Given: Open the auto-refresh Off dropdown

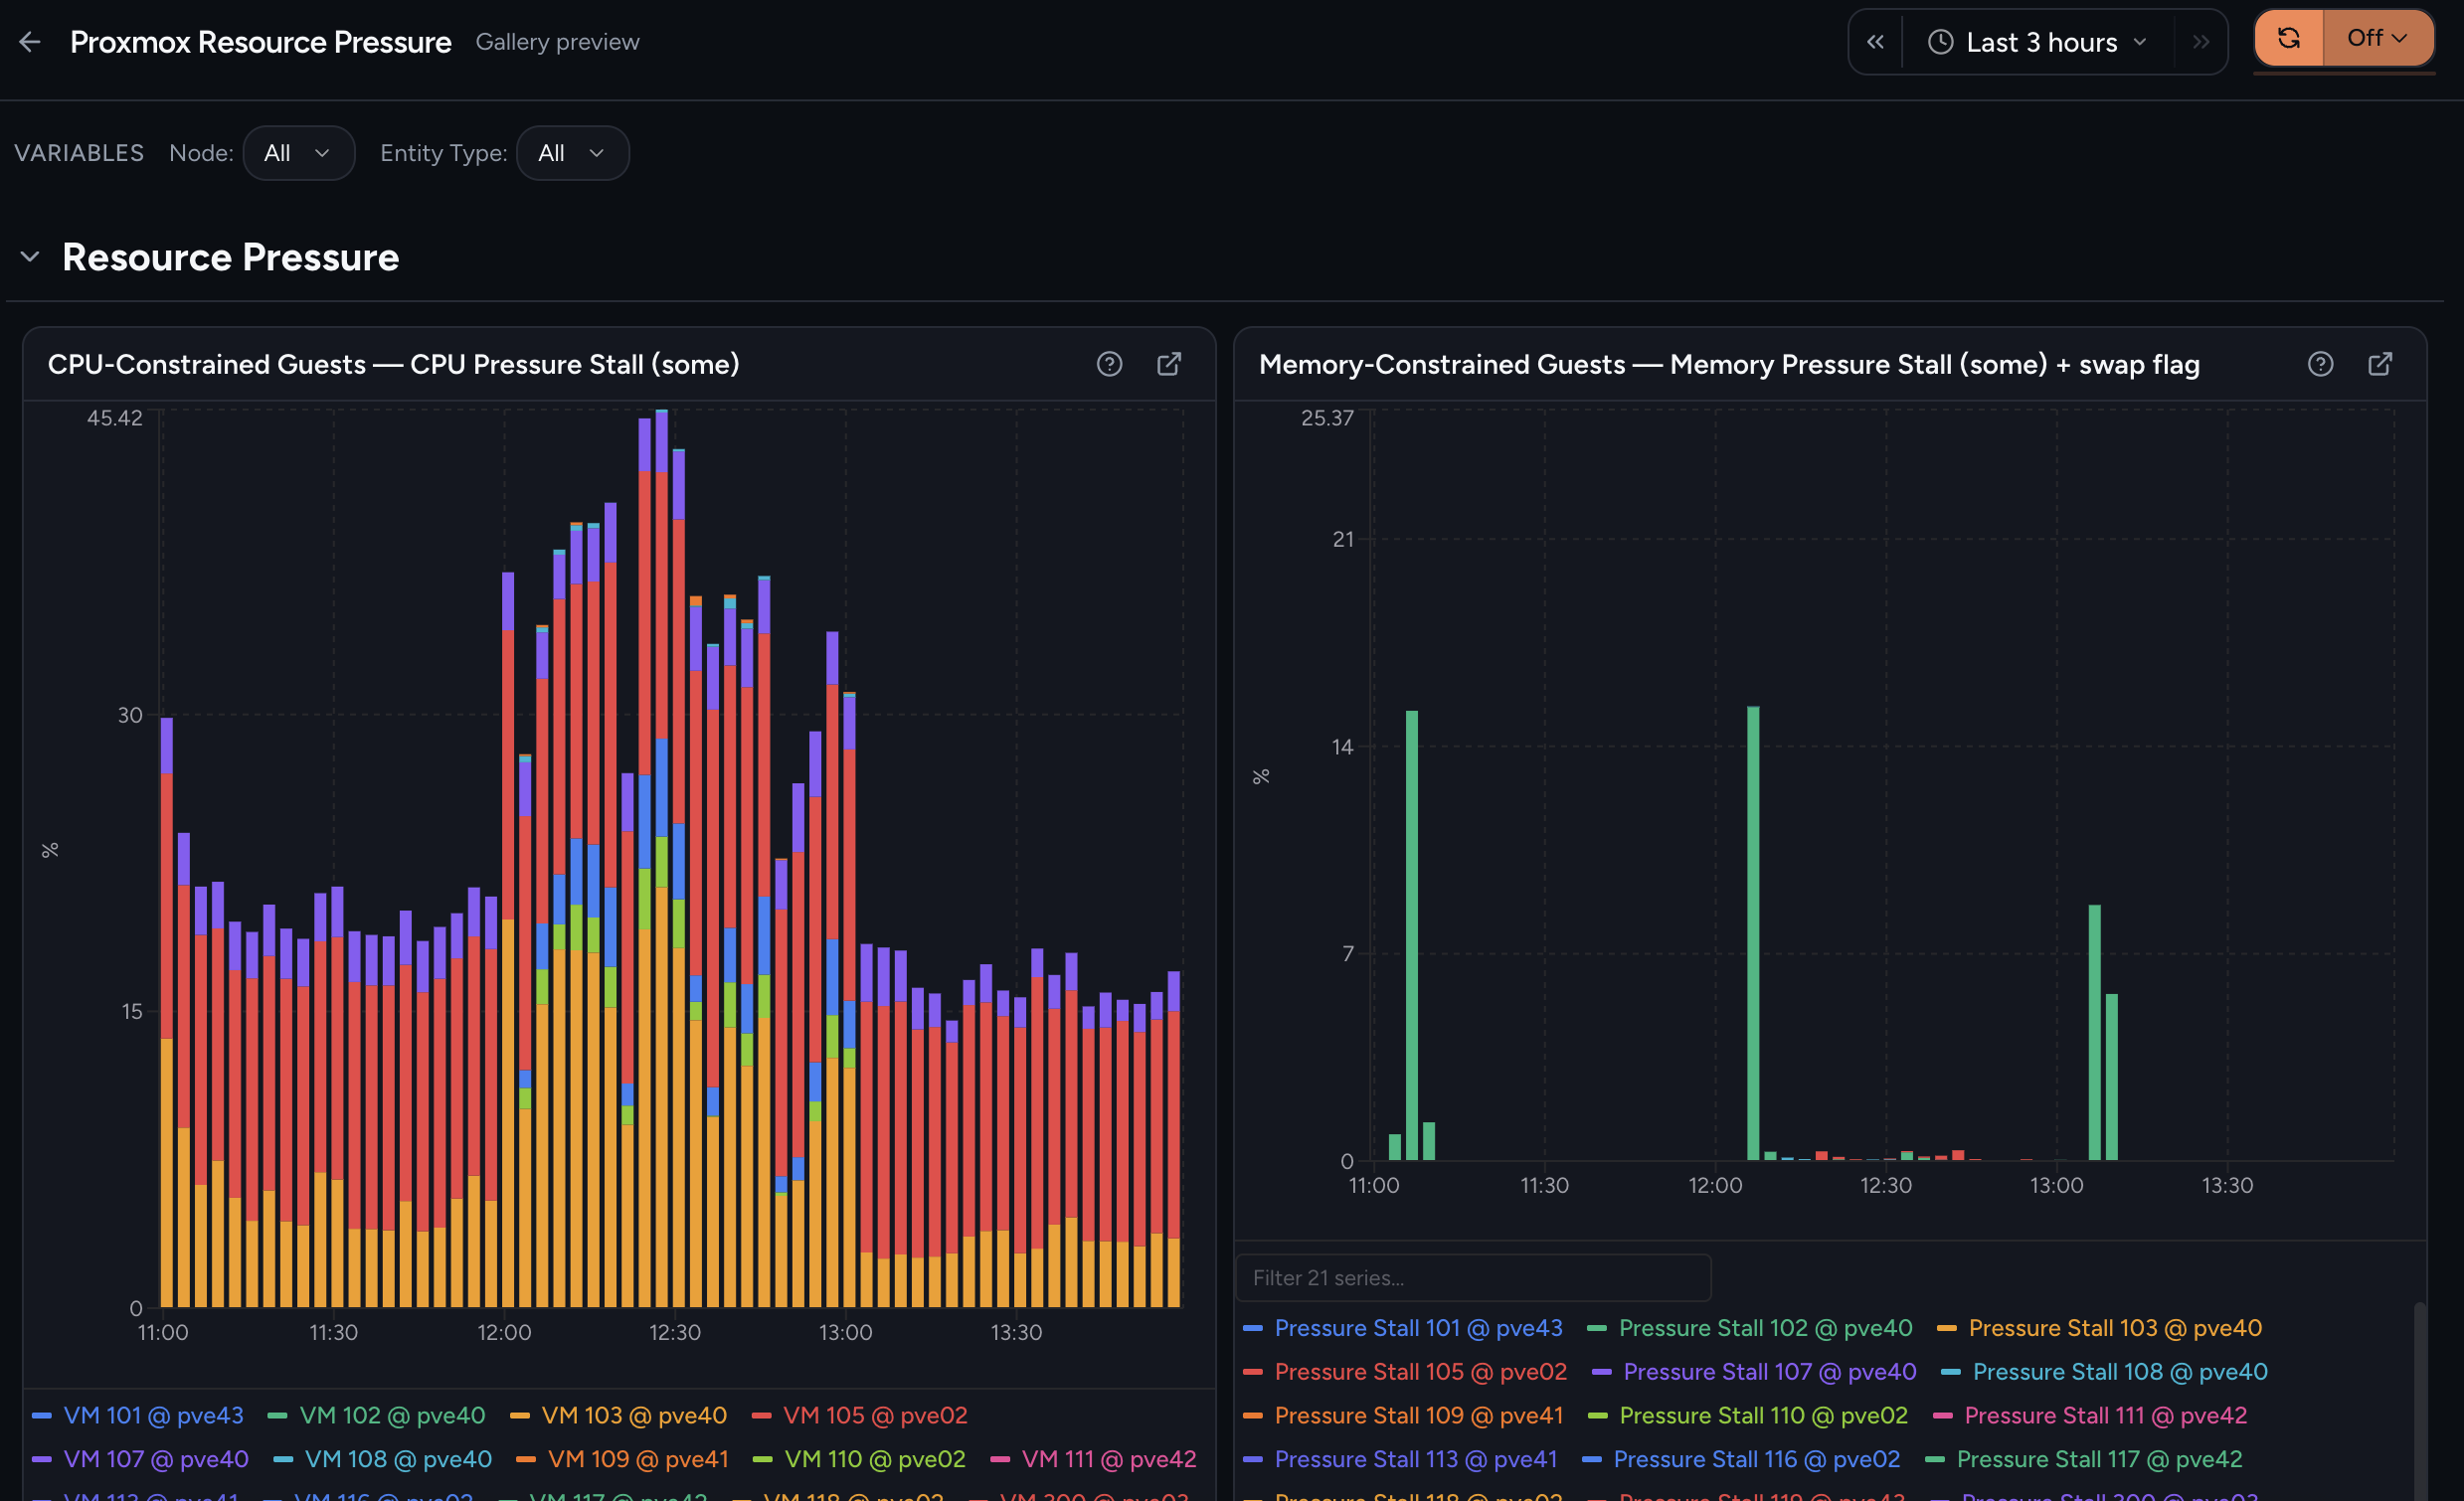Looking at the screenshot, I should pyautogui.click(x=2378, y=38).
